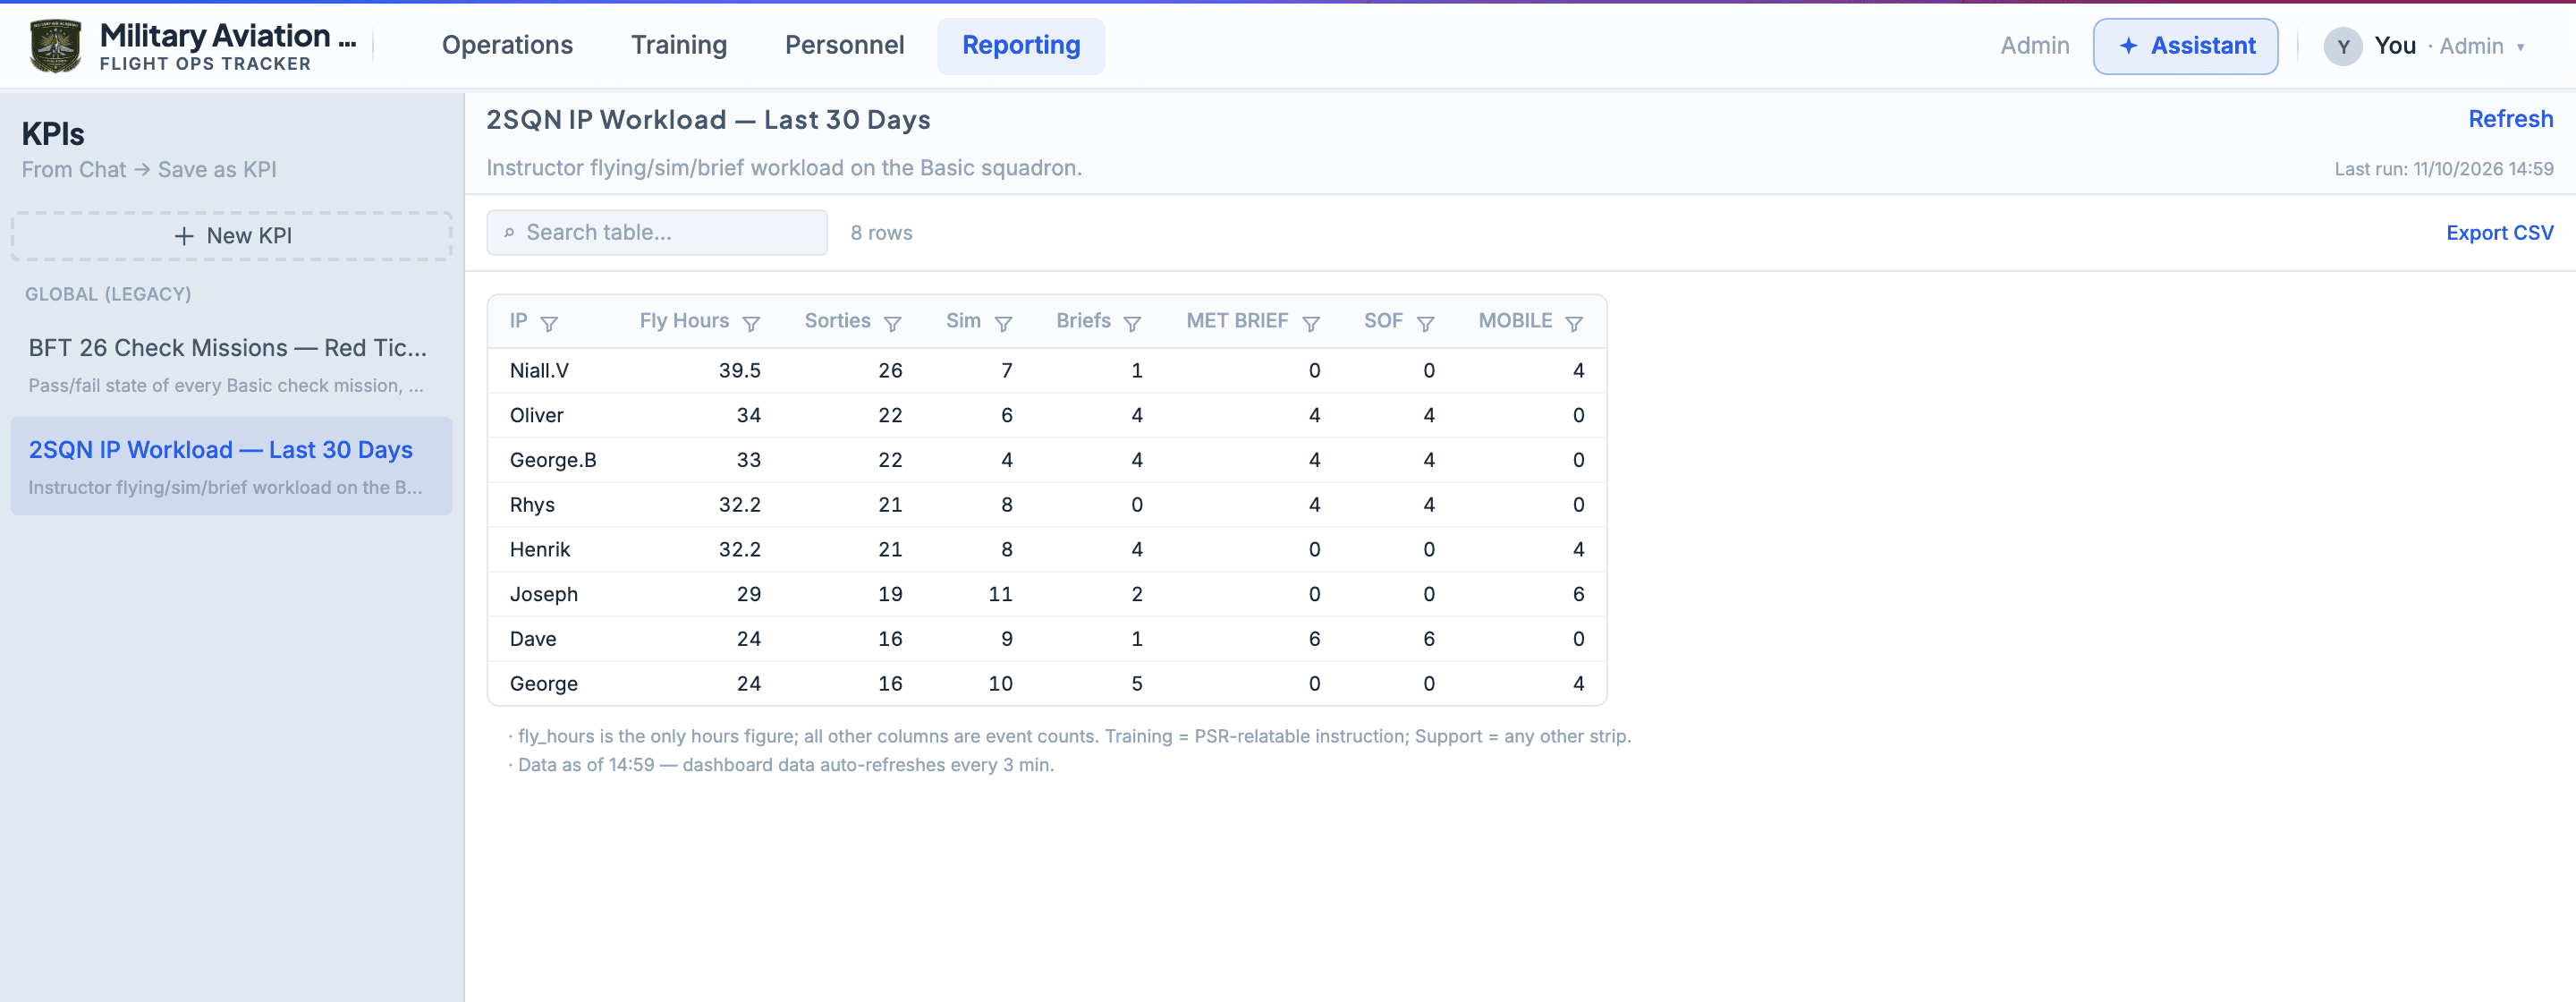Screen dimensions: 2576x1002
Task: Open the filter for MET BRIEF column
Action: 1311,323
